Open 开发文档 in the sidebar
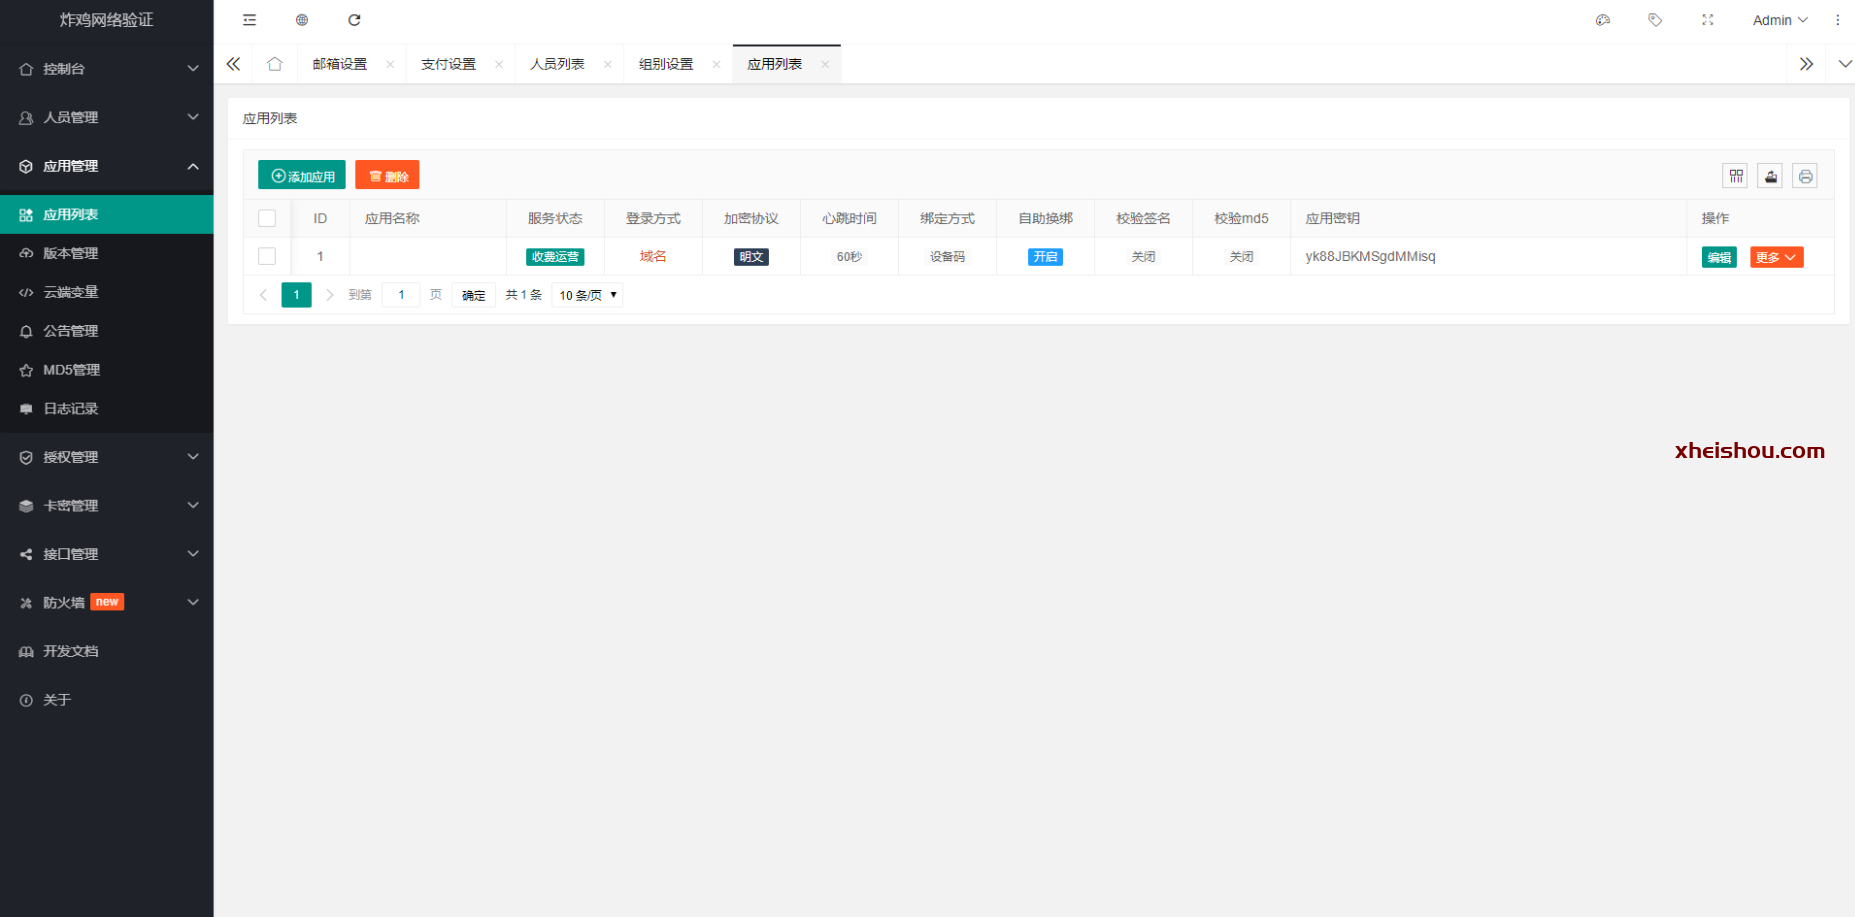Viewport: 1855px width, 917px height. tap(107, 651)
